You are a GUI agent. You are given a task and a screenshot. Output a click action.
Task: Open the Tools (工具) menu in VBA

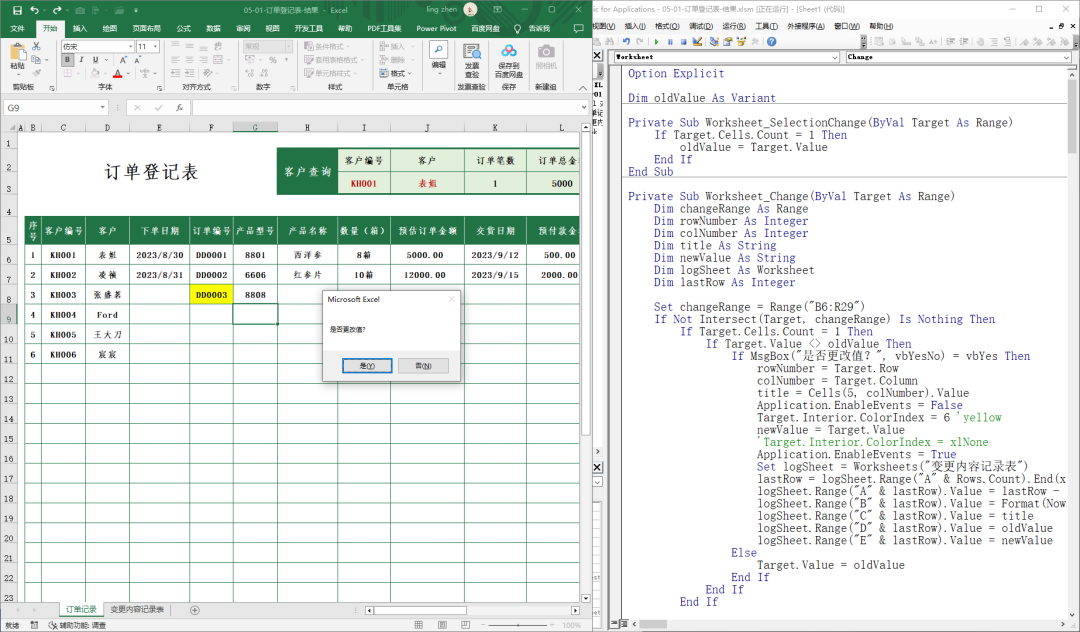coord(767,26)
